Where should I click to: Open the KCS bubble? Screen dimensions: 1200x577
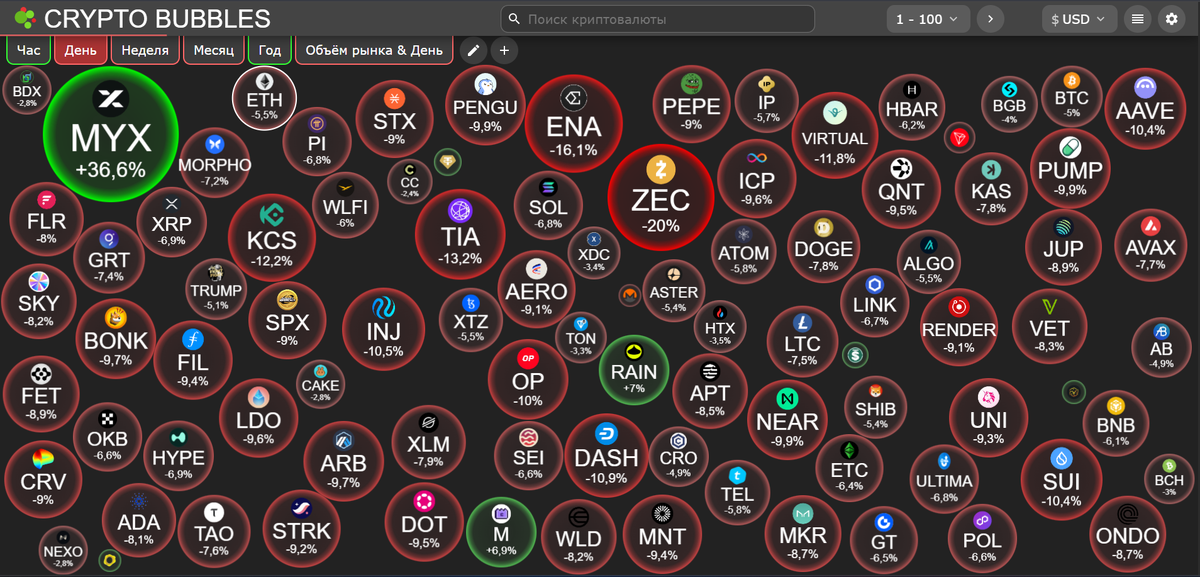coord(271,239)
